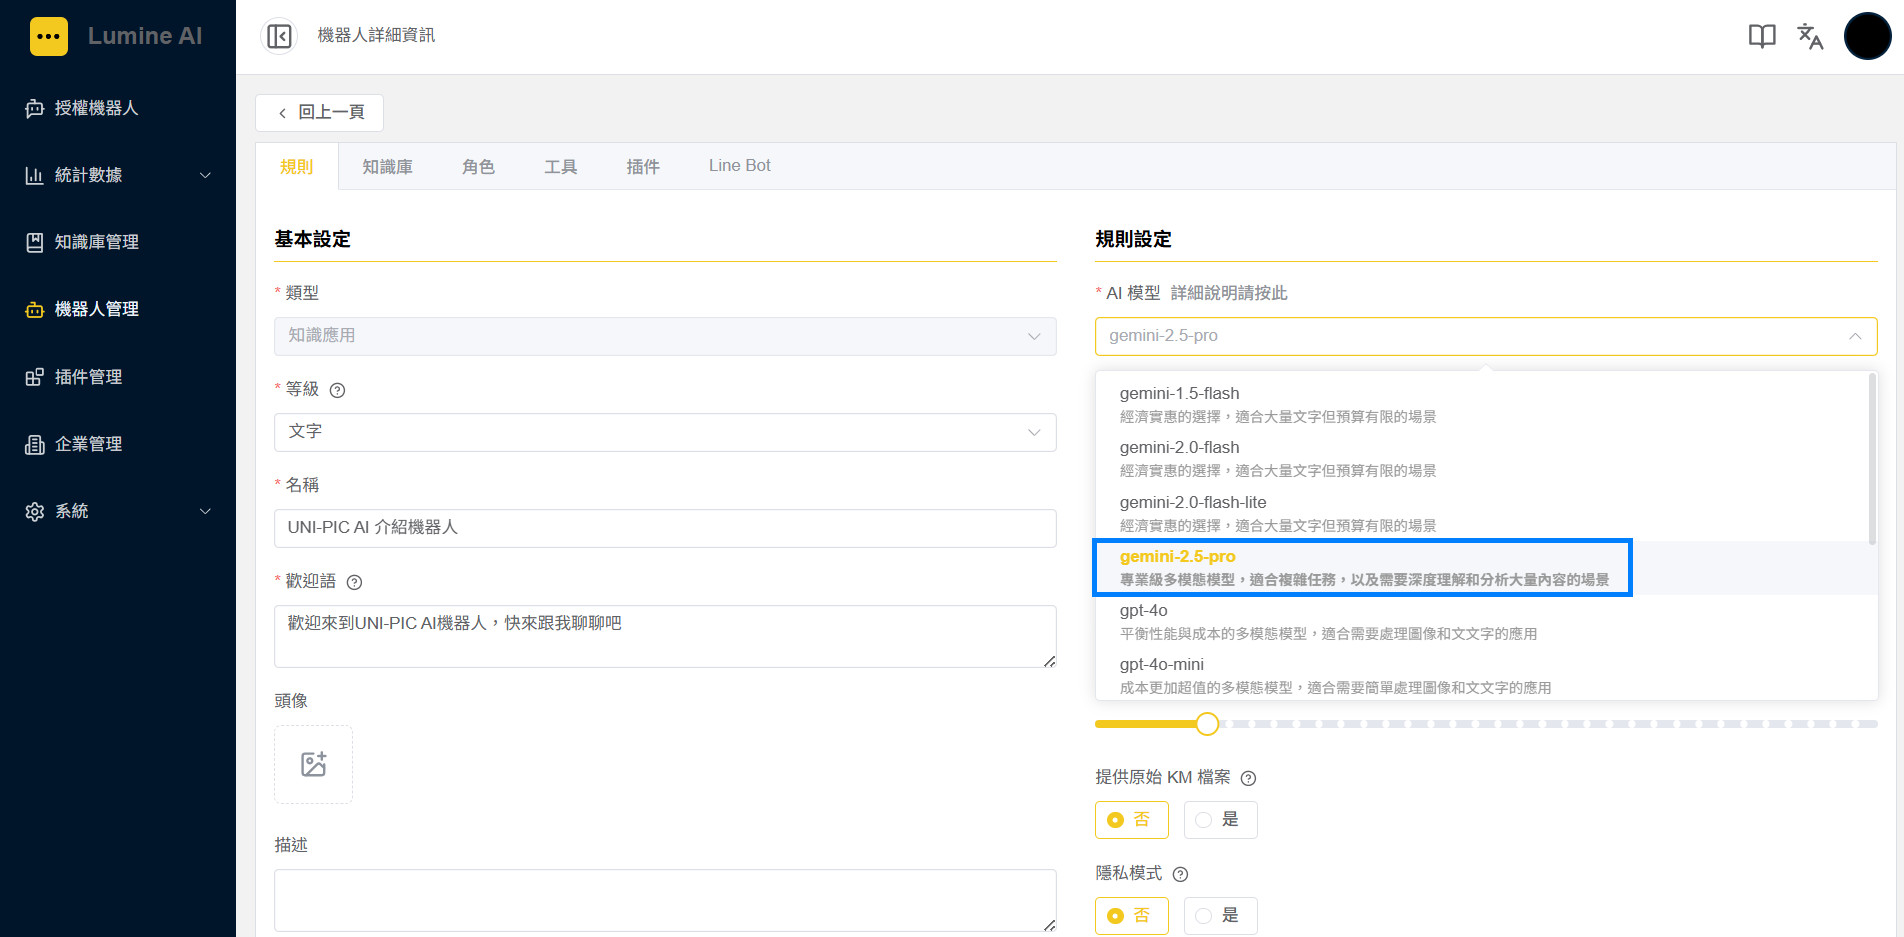Upload an avatar image under 頭像
Viewport: 1904px width, 937px height.
click(313, 764)
